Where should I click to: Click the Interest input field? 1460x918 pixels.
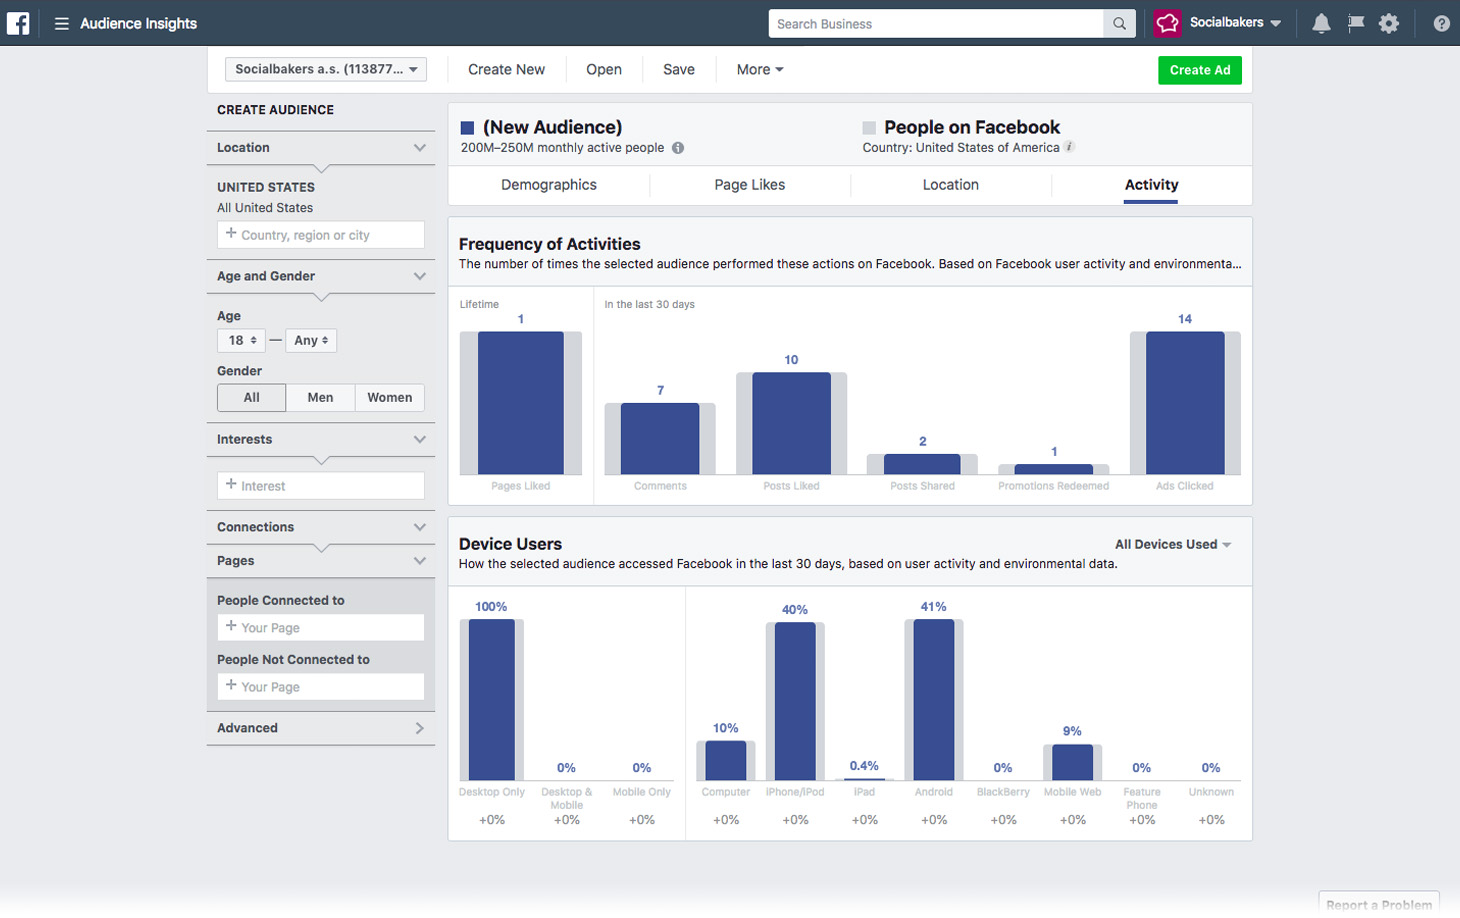pyautogui.click(x=321, y=486)
